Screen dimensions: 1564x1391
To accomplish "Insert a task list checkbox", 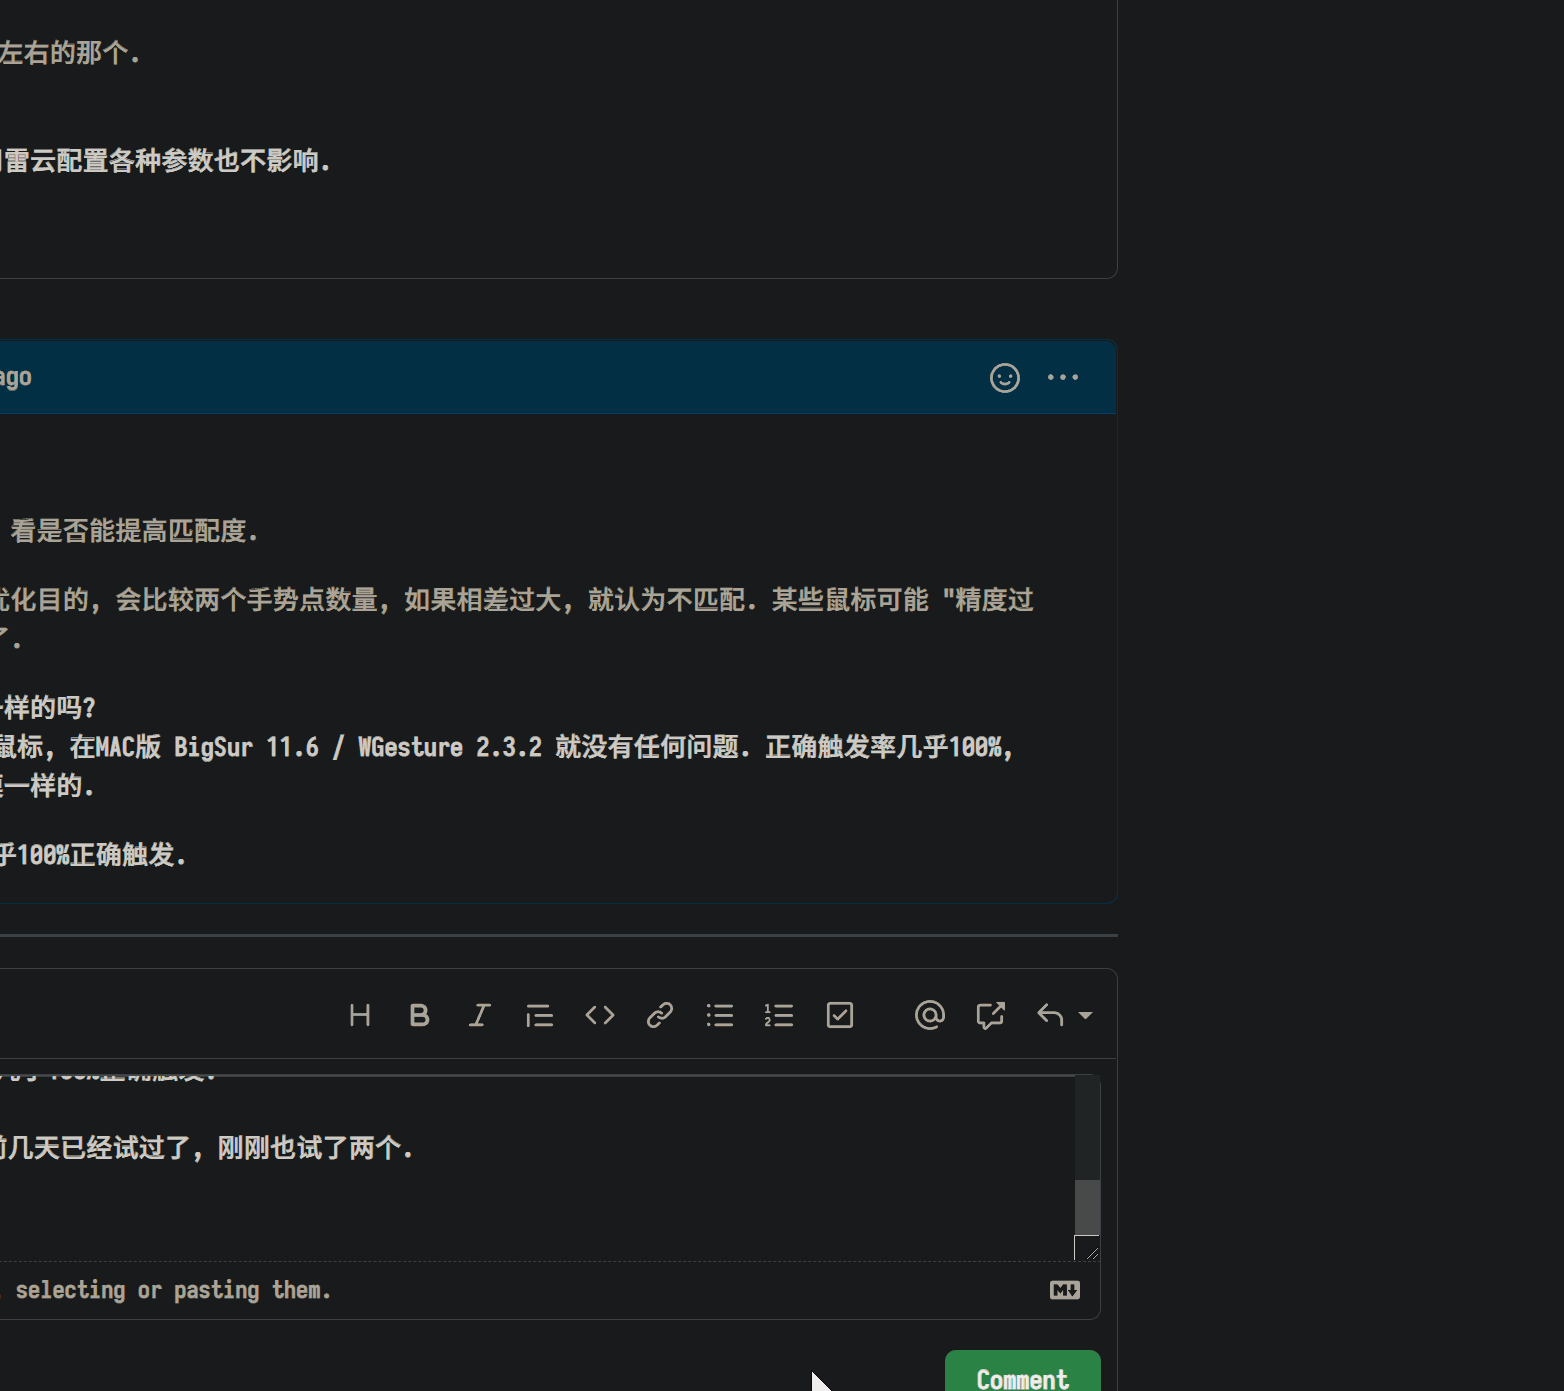I will (x=840, y=1015).
